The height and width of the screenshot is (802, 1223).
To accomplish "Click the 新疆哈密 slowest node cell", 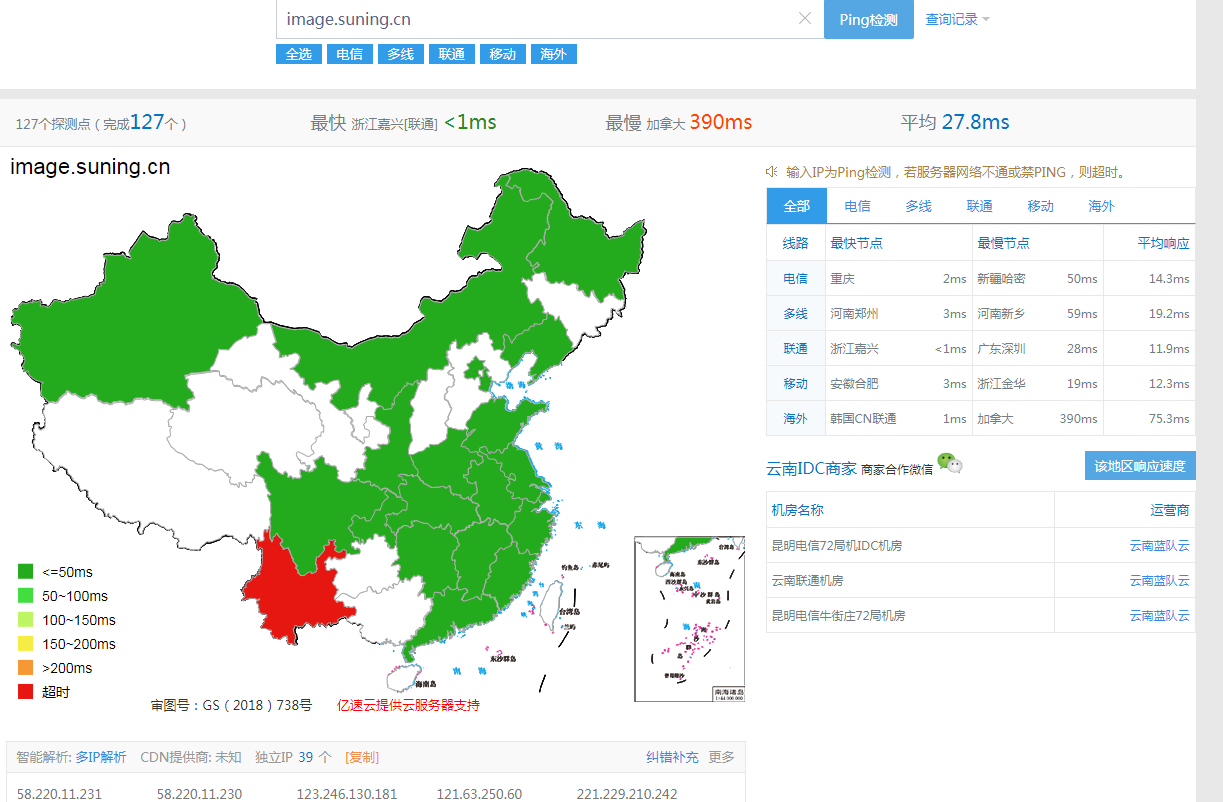I will click(1001, 278).
